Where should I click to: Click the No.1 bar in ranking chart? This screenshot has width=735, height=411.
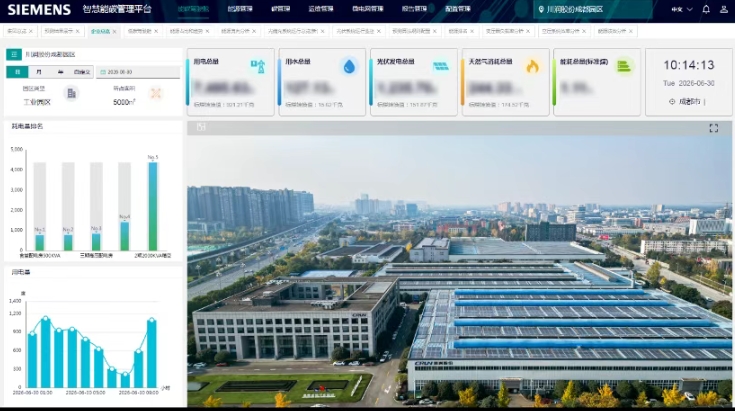coord(40,242)
